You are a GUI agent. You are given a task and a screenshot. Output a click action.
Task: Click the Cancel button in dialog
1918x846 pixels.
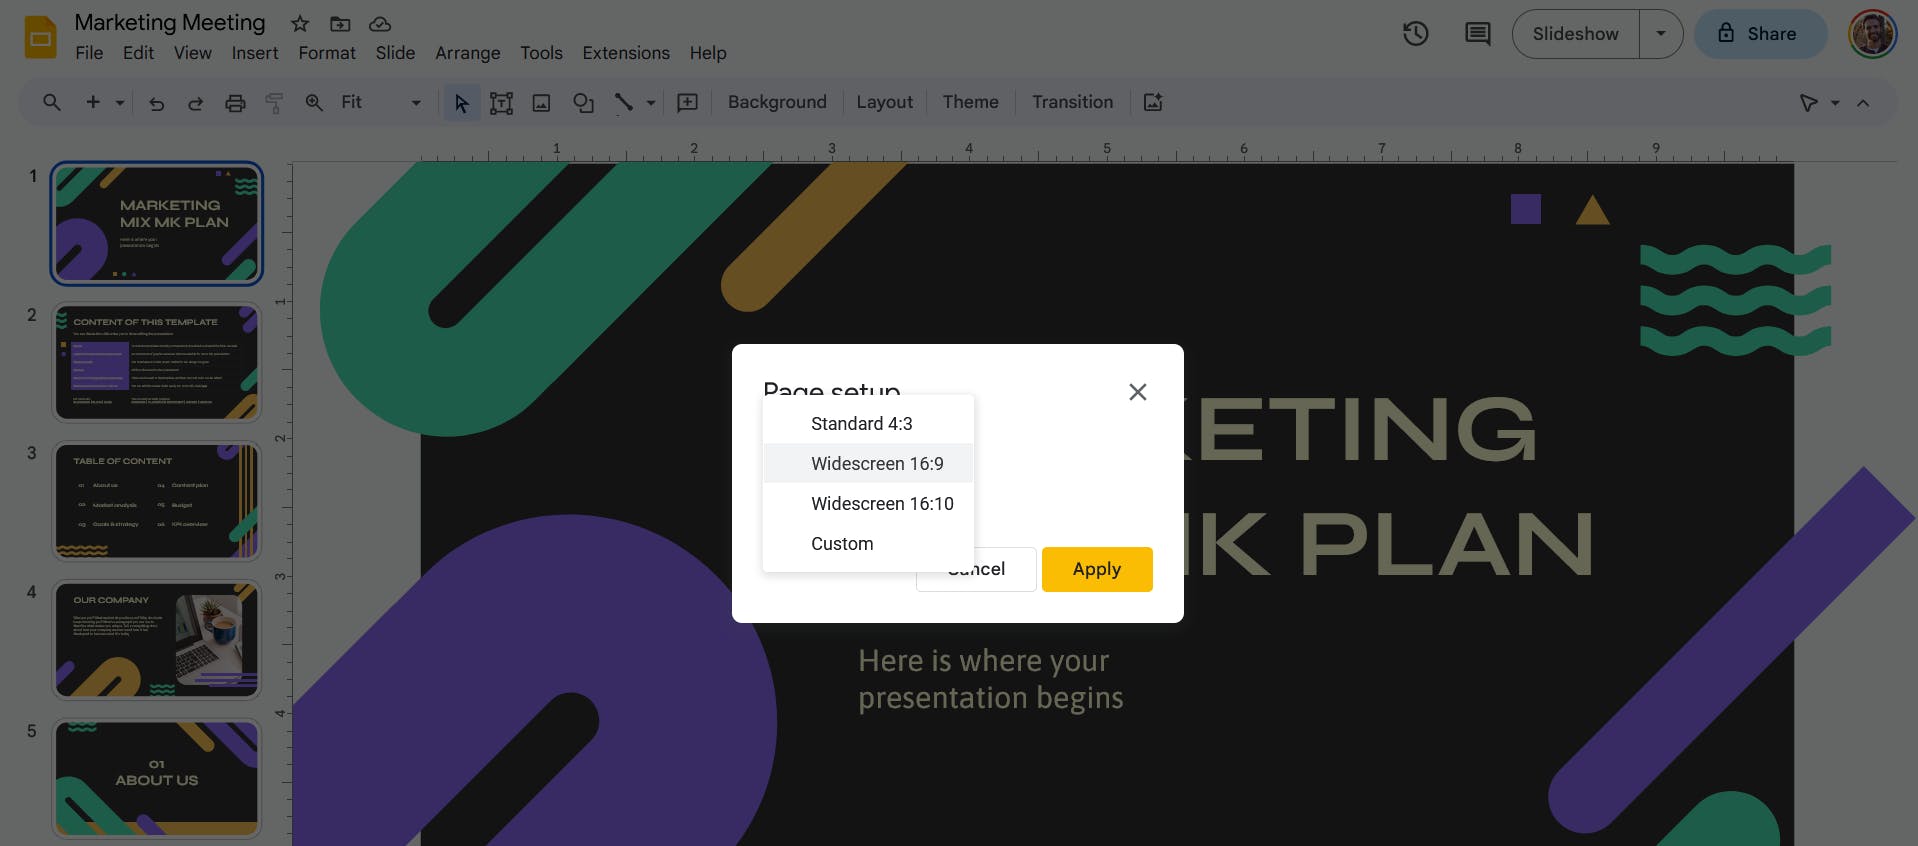(976, 569)
